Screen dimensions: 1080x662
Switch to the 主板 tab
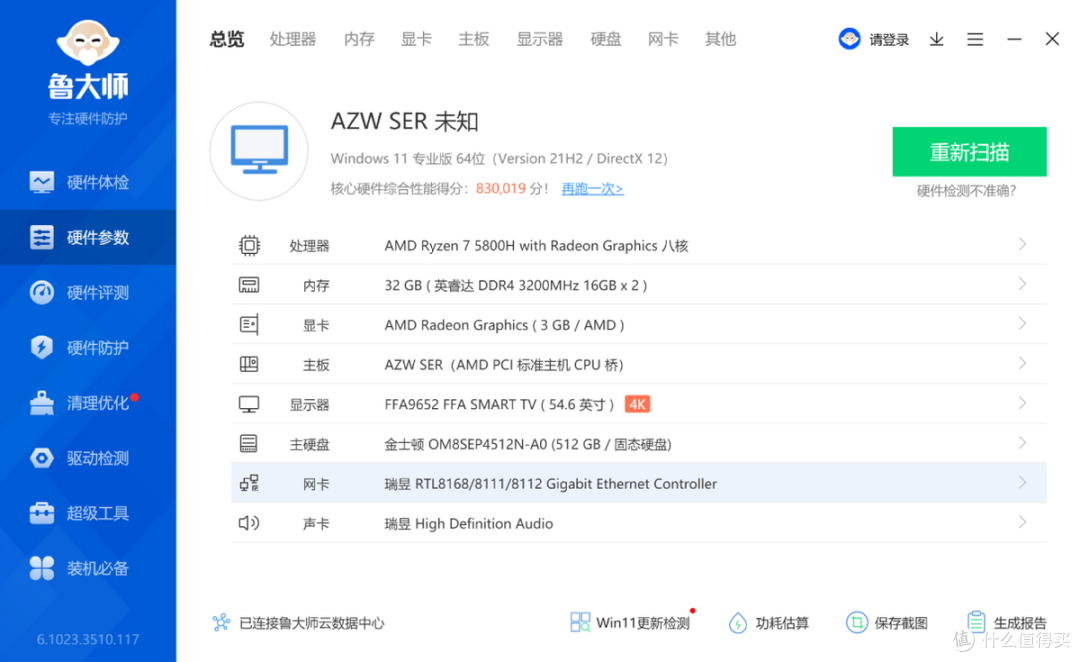pyautogui.click(x=474, y=39)
